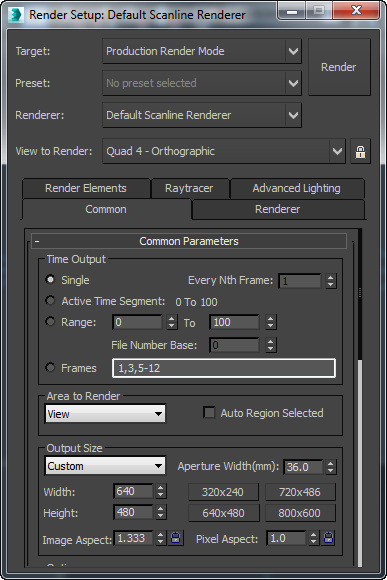The height and width of the screenshot is (580, 387).
Task: Enable the Auto Region Selected checkbox
Action: click(x=209, y=412)
